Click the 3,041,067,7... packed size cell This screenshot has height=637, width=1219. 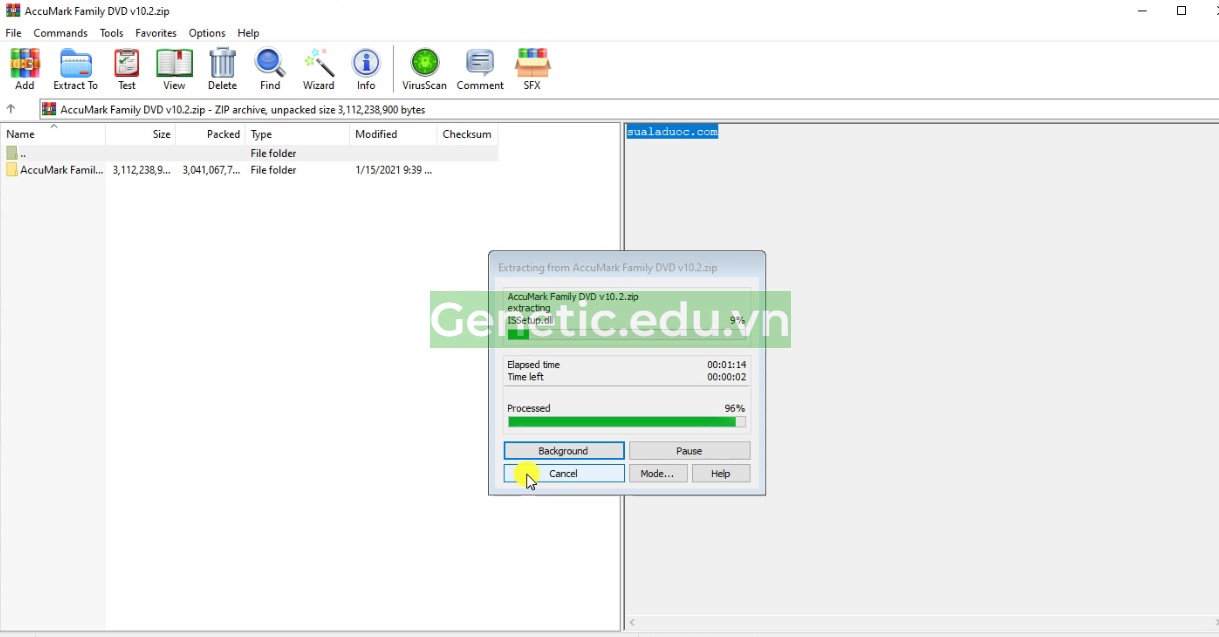click(x=211, y=170)
